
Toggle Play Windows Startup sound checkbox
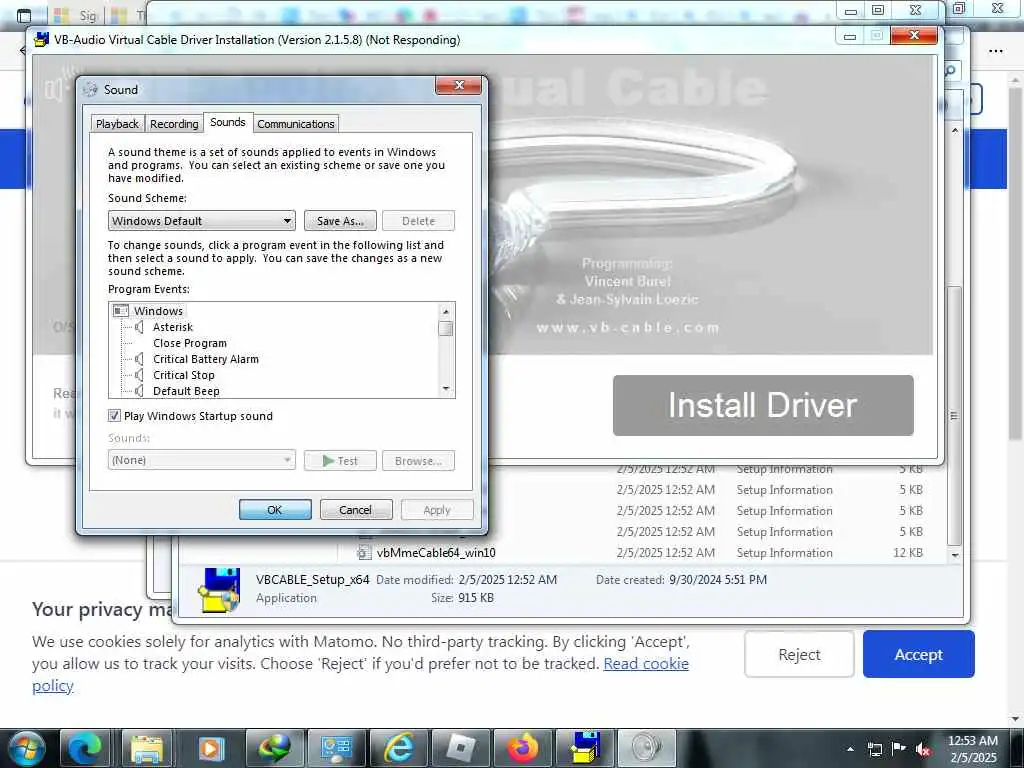point(114,416)
